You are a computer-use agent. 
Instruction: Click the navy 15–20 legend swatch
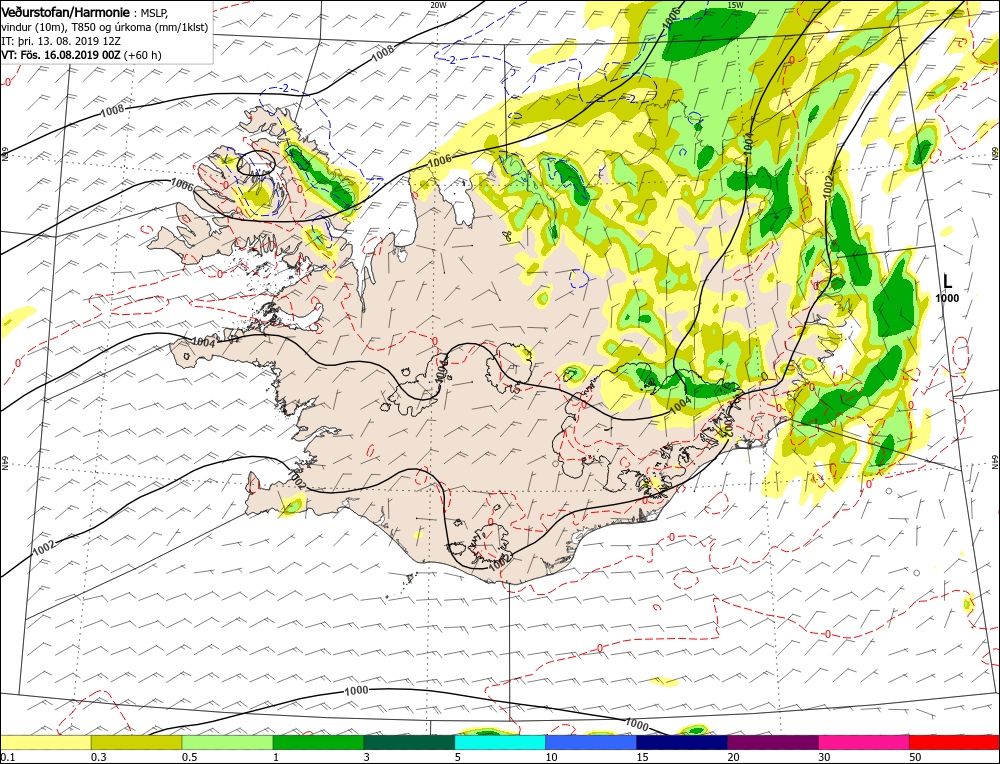(x=682, y=742)
